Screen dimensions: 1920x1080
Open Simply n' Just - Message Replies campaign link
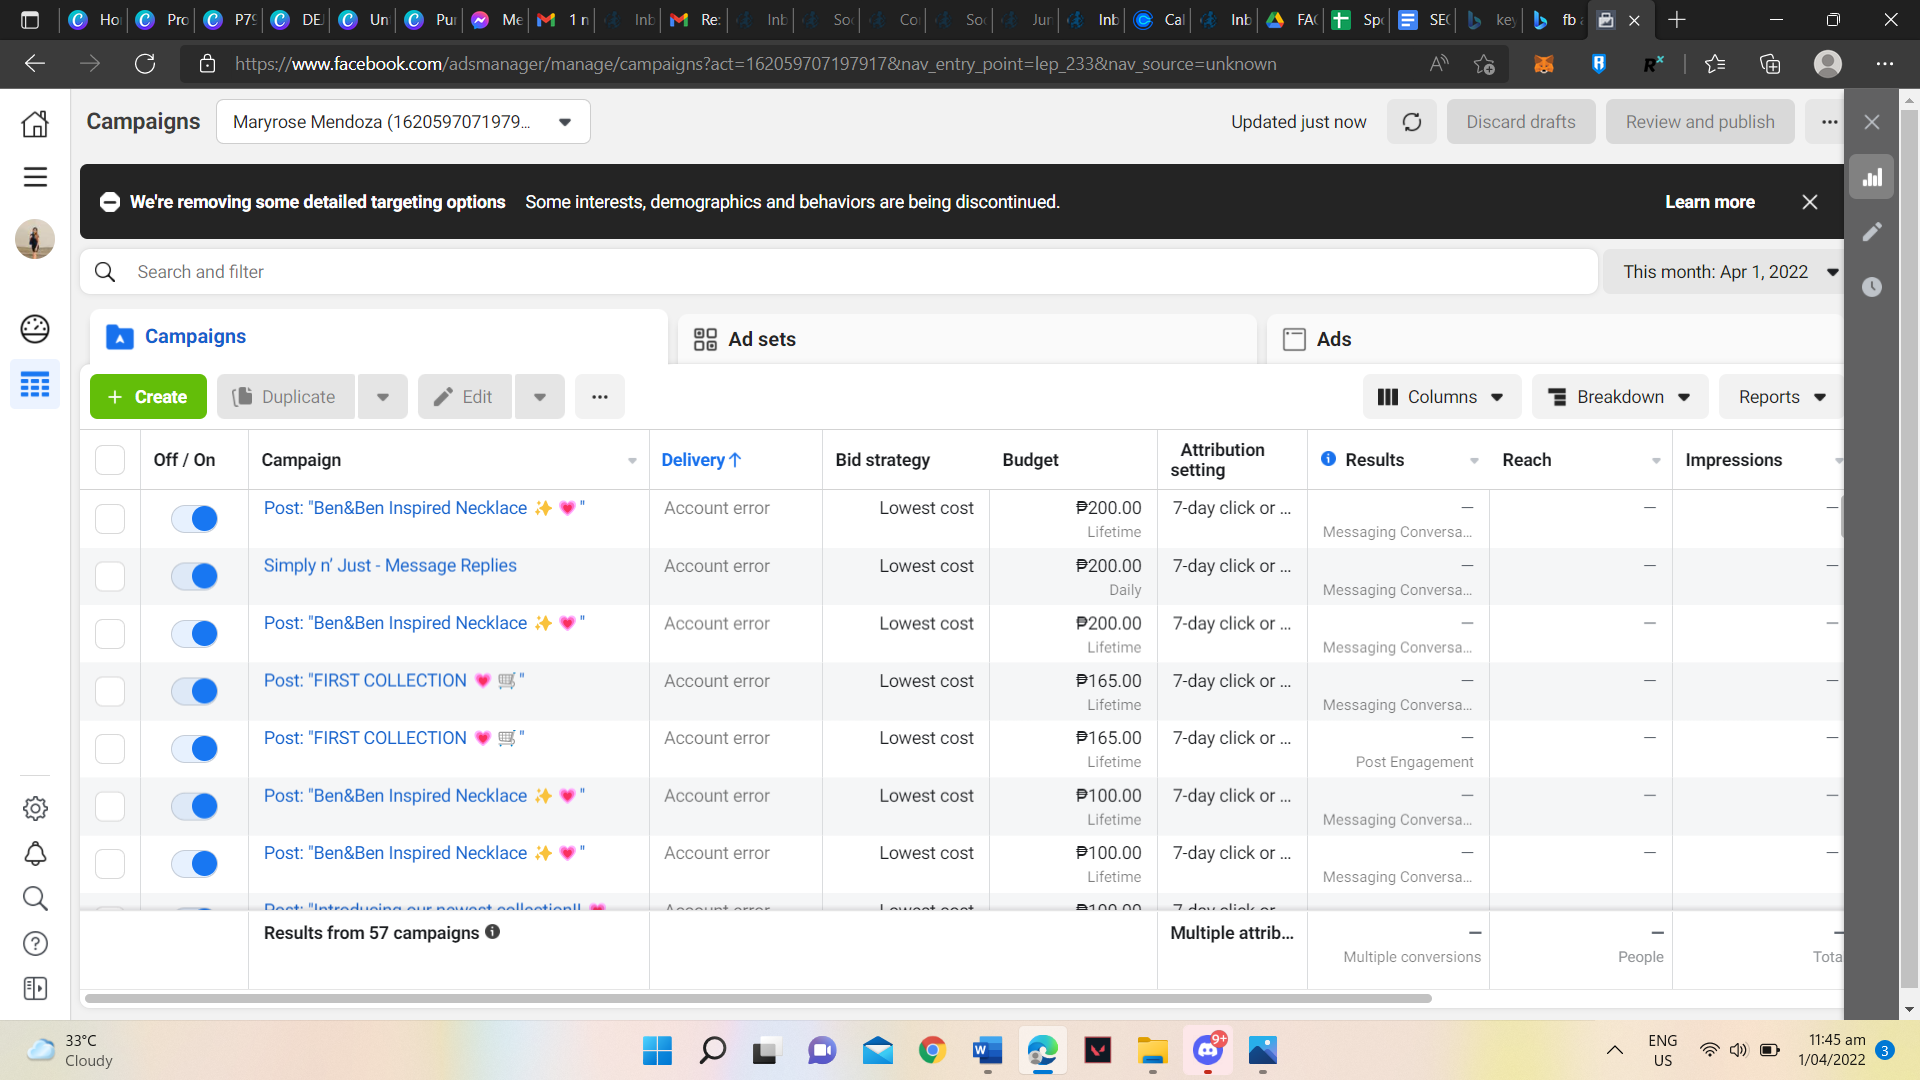pos(390,566)
